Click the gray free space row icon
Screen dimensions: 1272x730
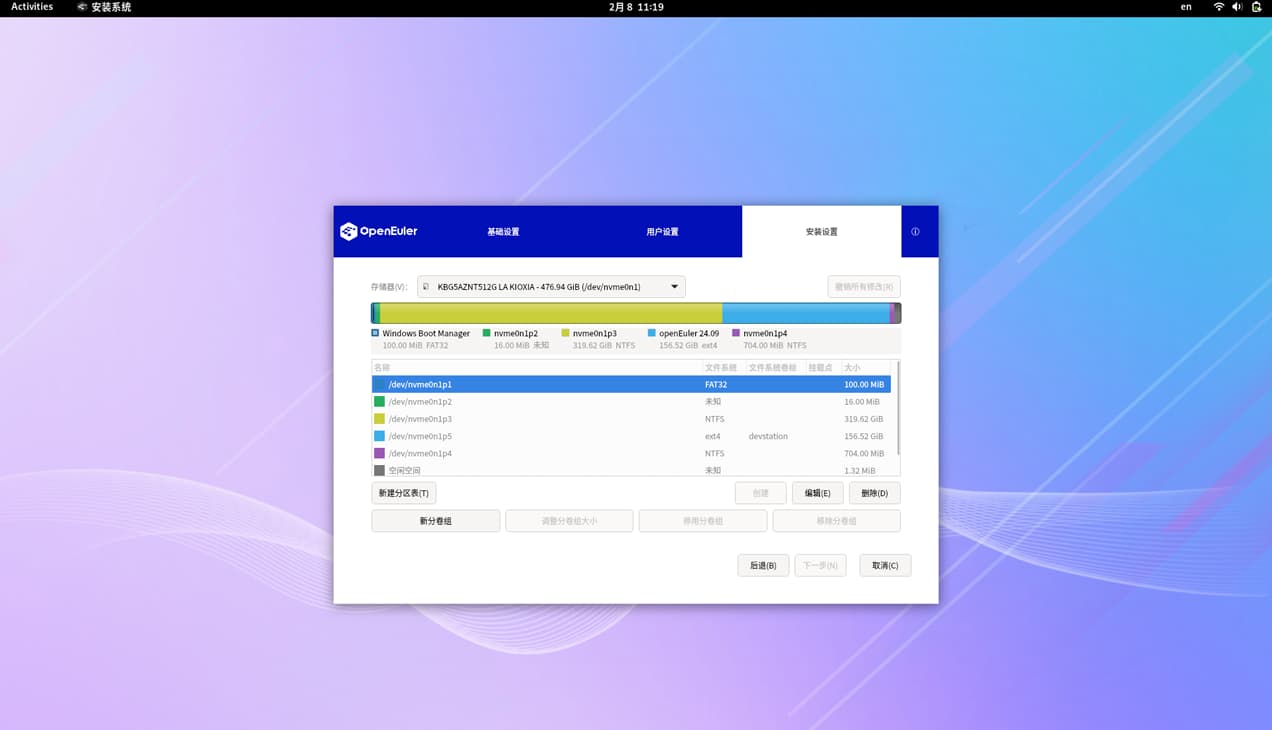(379, 470)
